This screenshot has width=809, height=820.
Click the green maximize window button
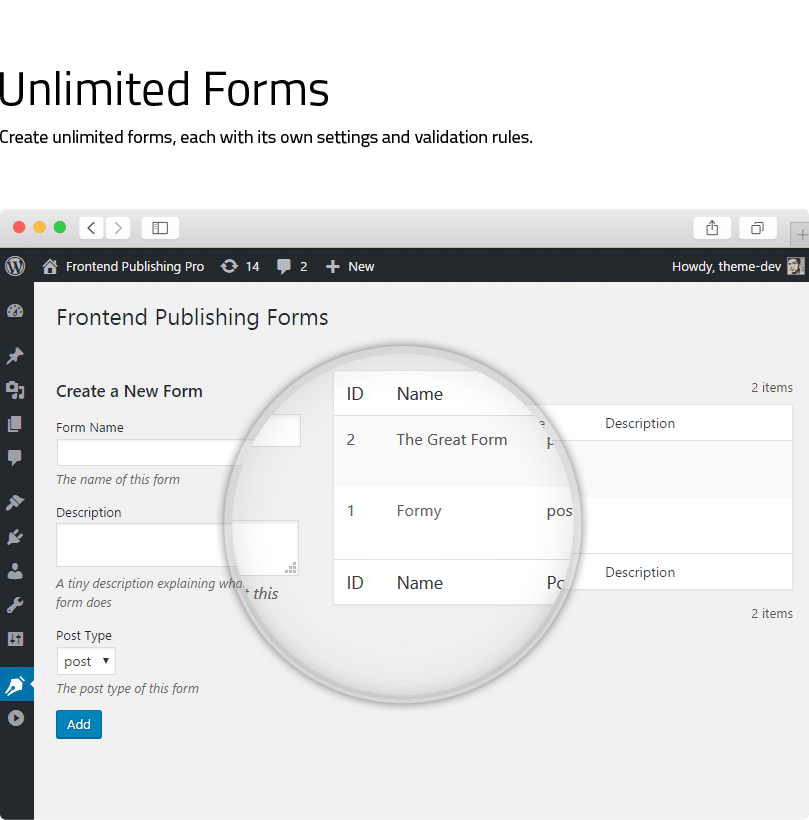tap(60, 227)
